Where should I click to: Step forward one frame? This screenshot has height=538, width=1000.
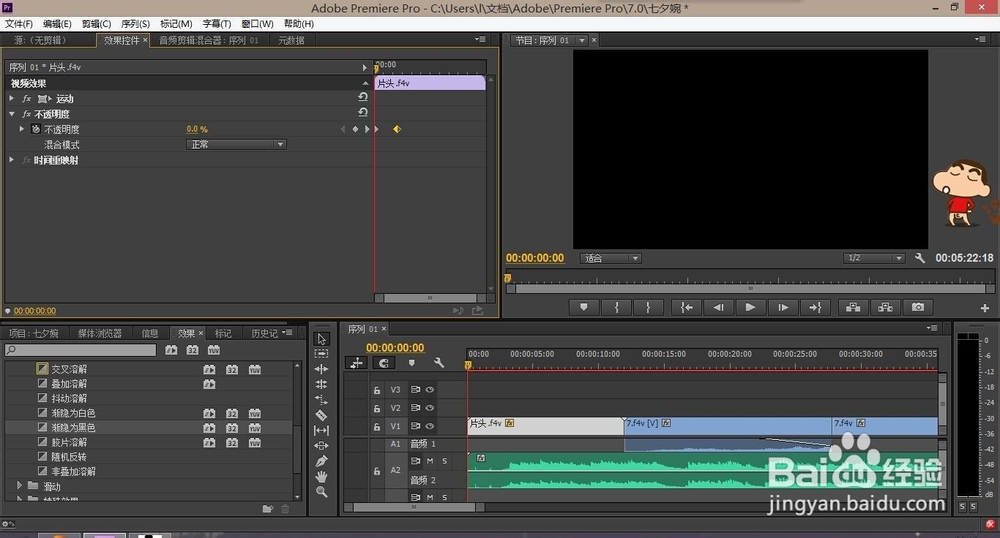783,307
